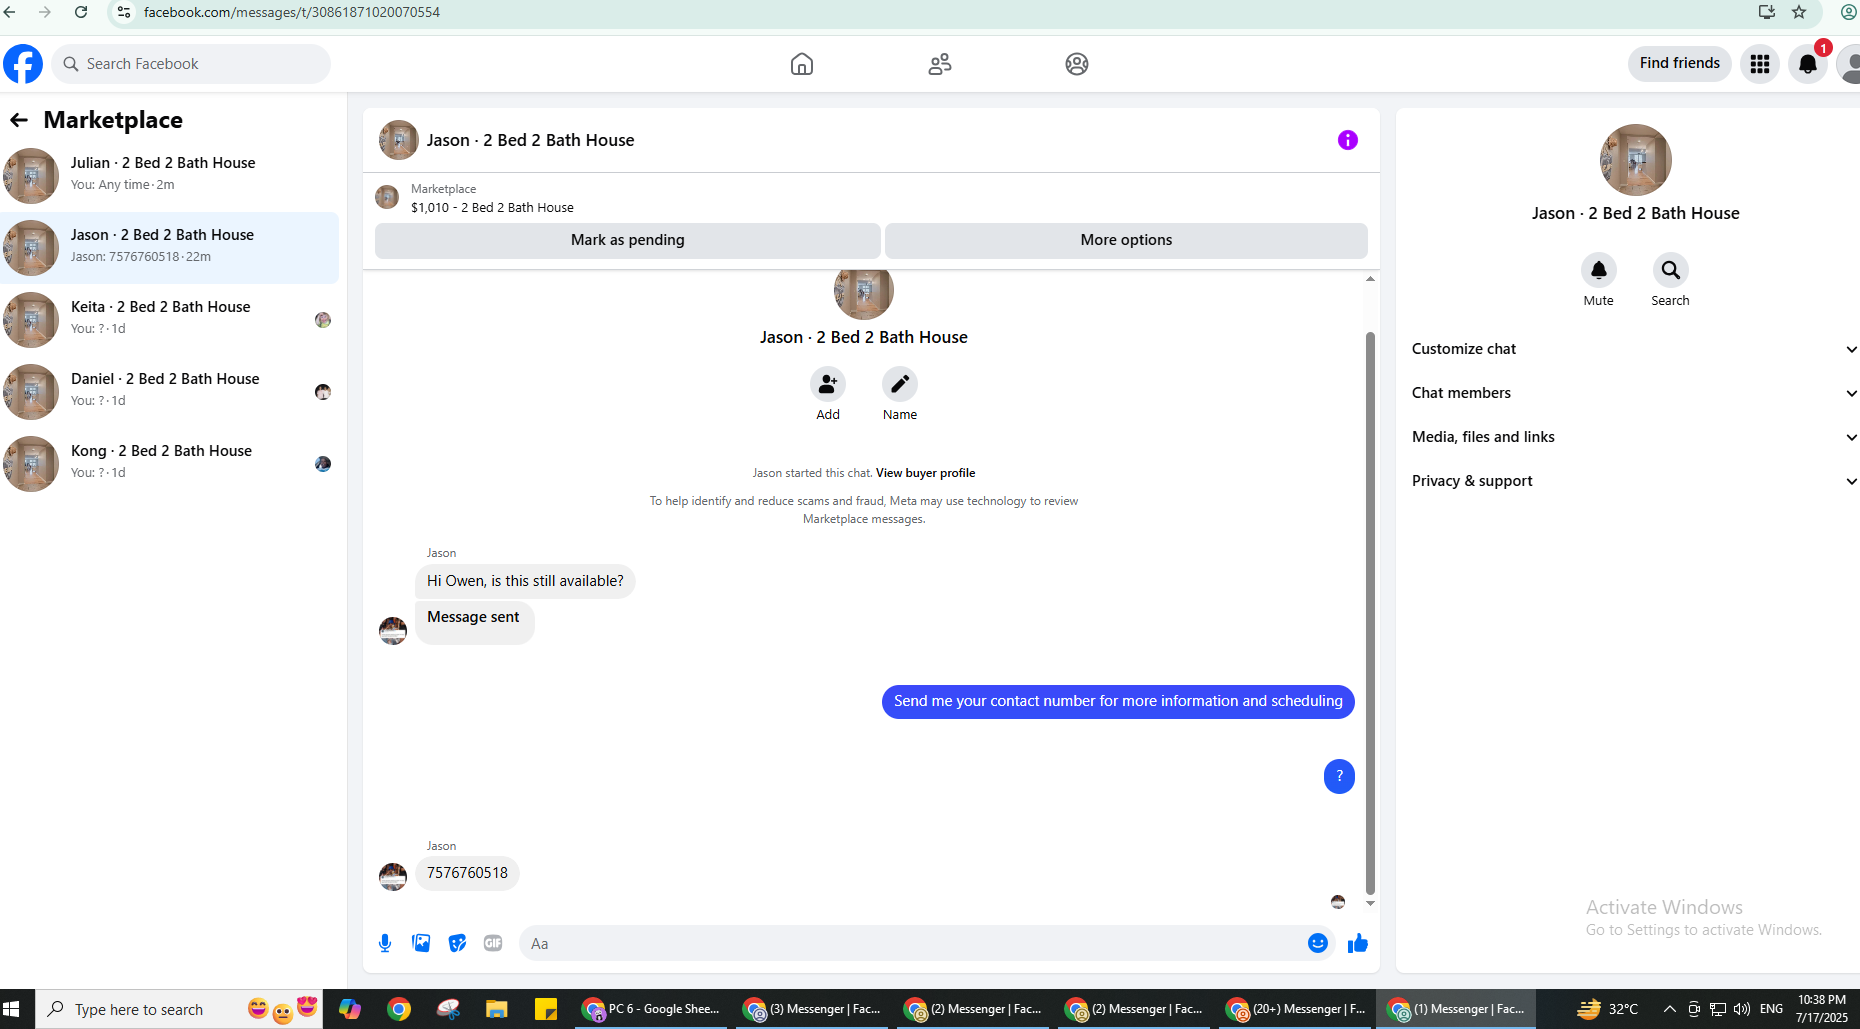The height and width of the screenshot is (1029, 1860).
Task: Open the Groups icon in top navigation
Action: (x=1077, y=64)
